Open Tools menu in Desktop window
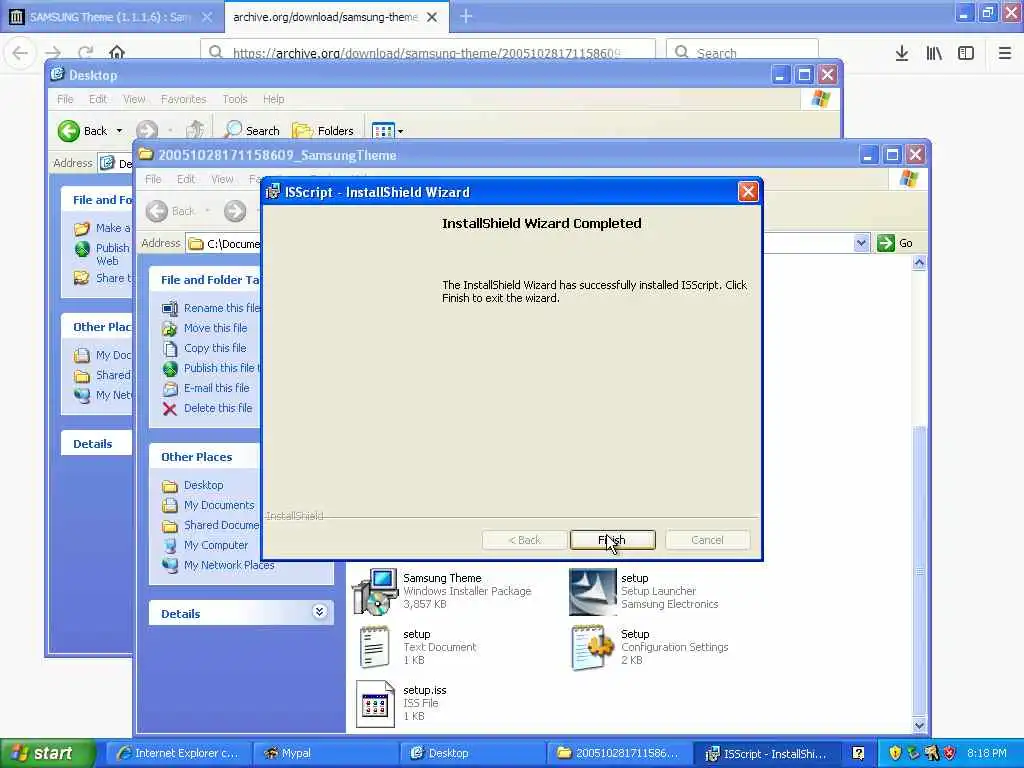 tap(234, 99)
